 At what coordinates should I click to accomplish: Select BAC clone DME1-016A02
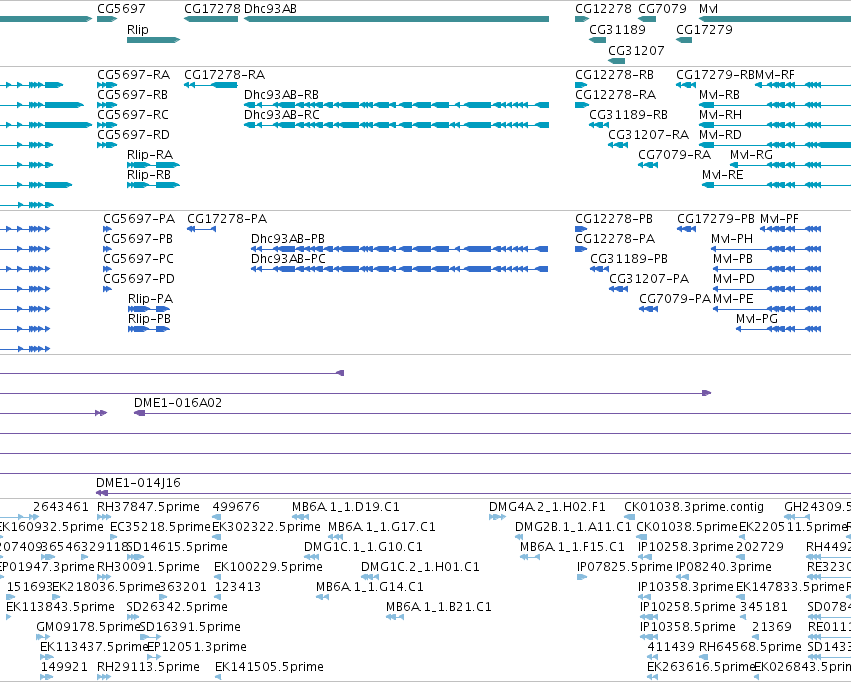492,413
